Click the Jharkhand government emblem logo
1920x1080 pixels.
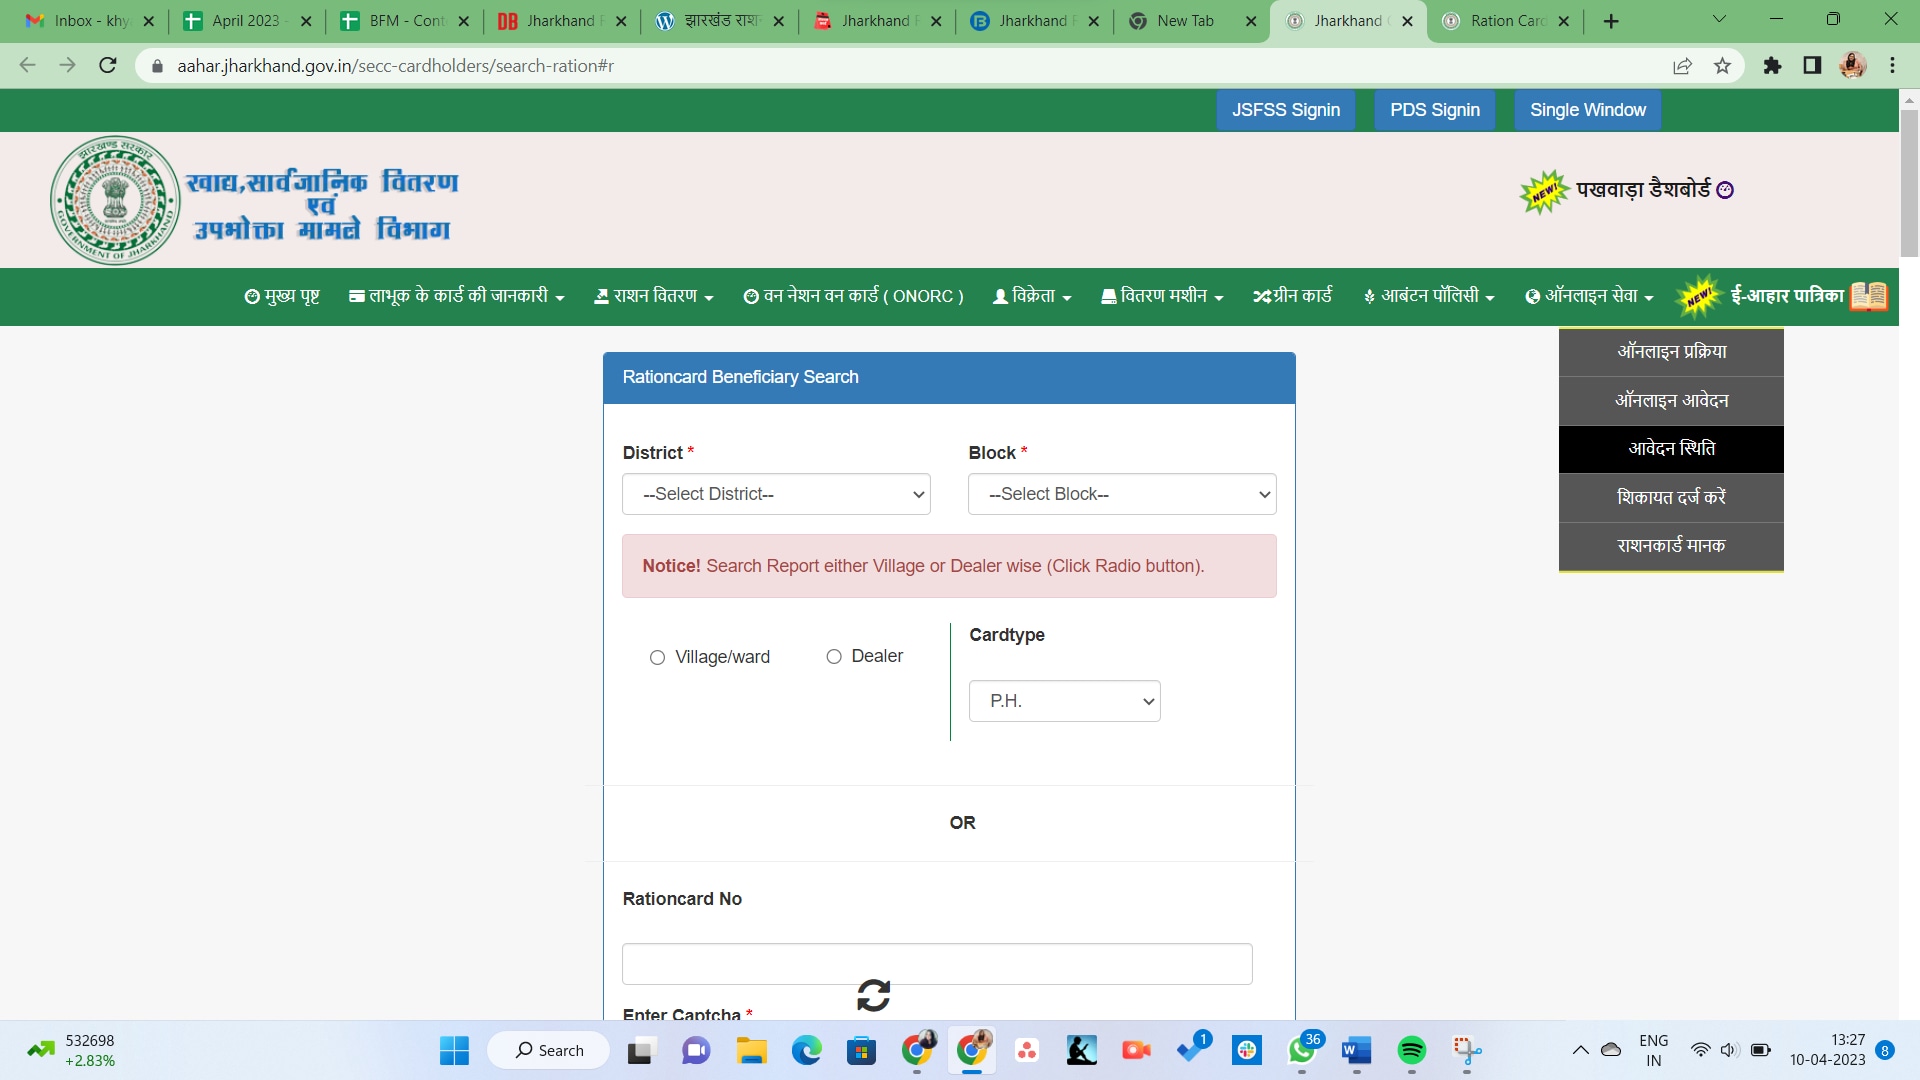click(x=115, y=200)
